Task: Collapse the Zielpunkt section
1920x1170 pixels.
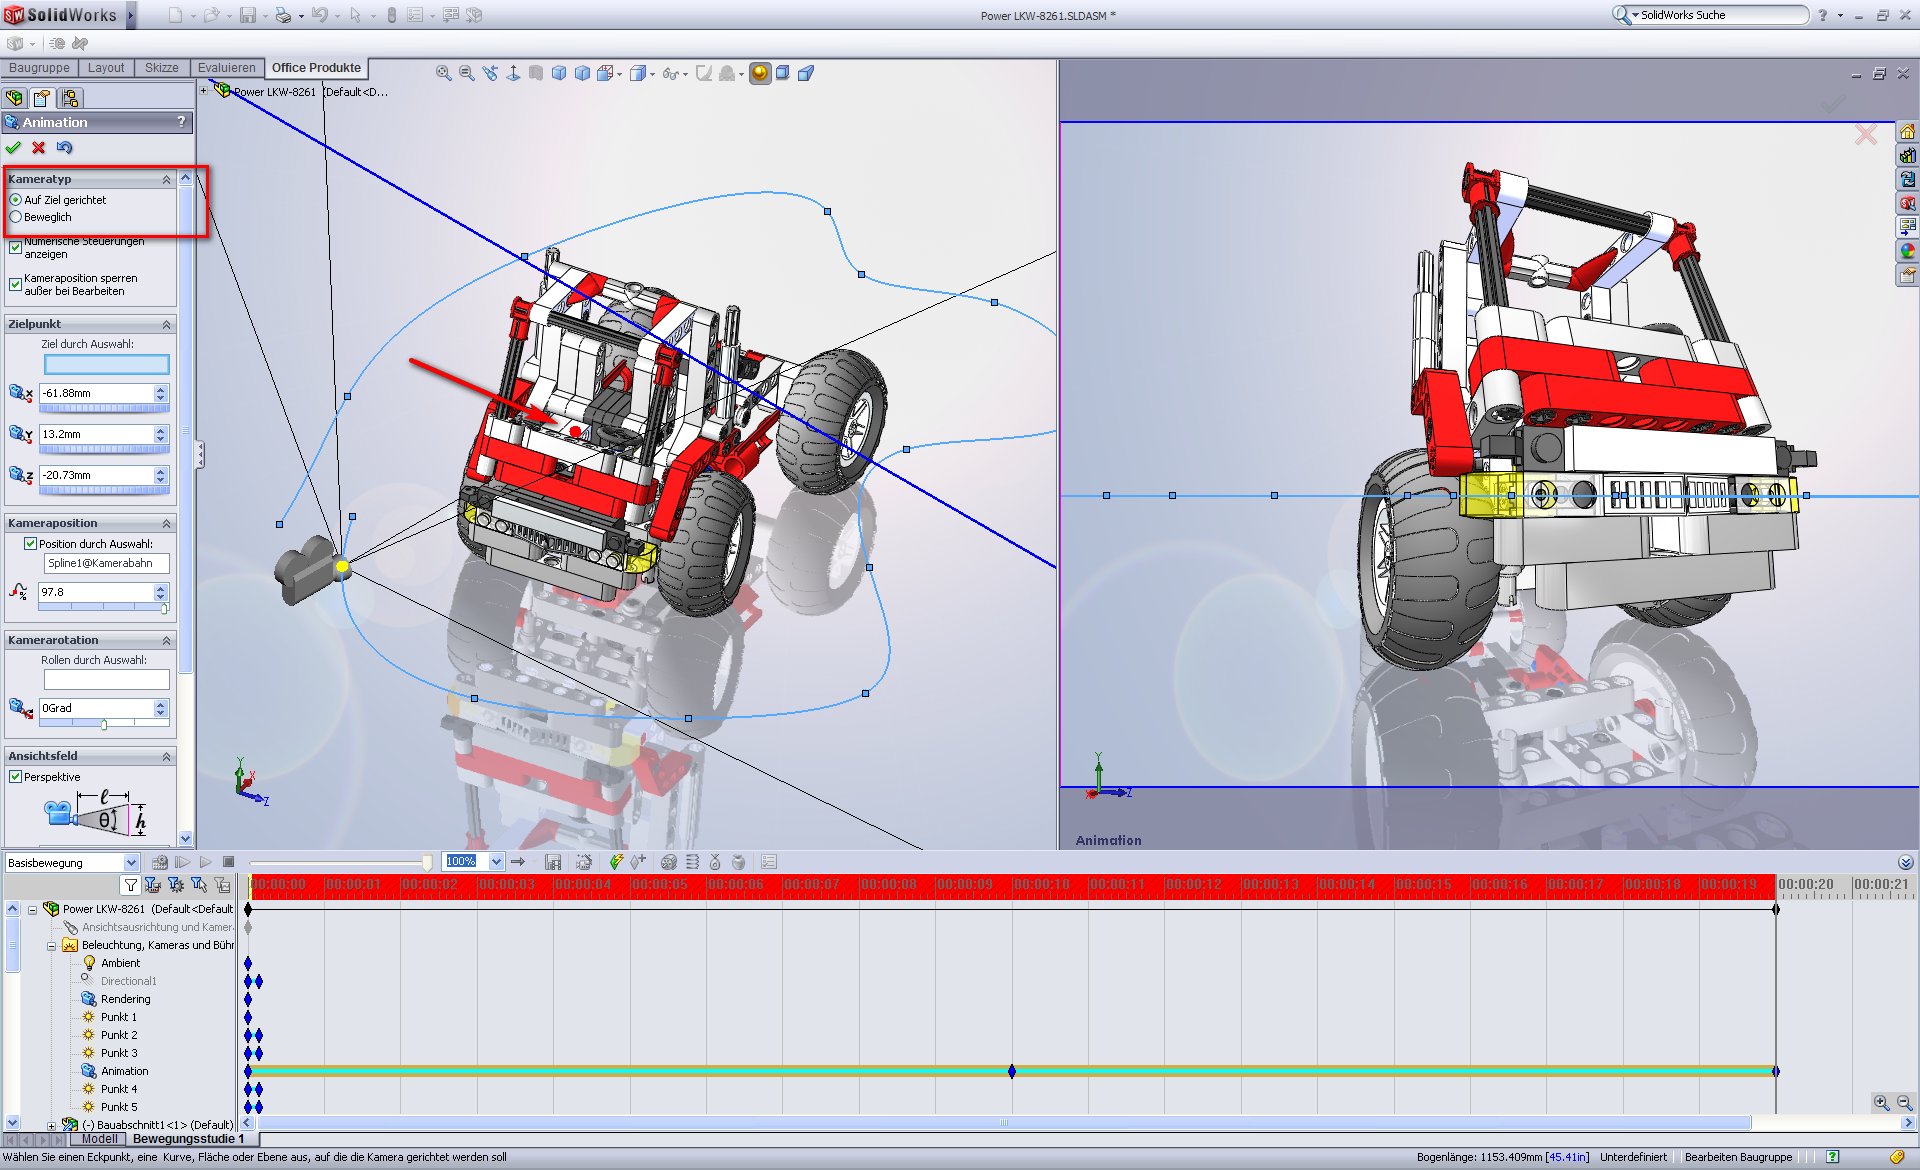Action: 167,325
